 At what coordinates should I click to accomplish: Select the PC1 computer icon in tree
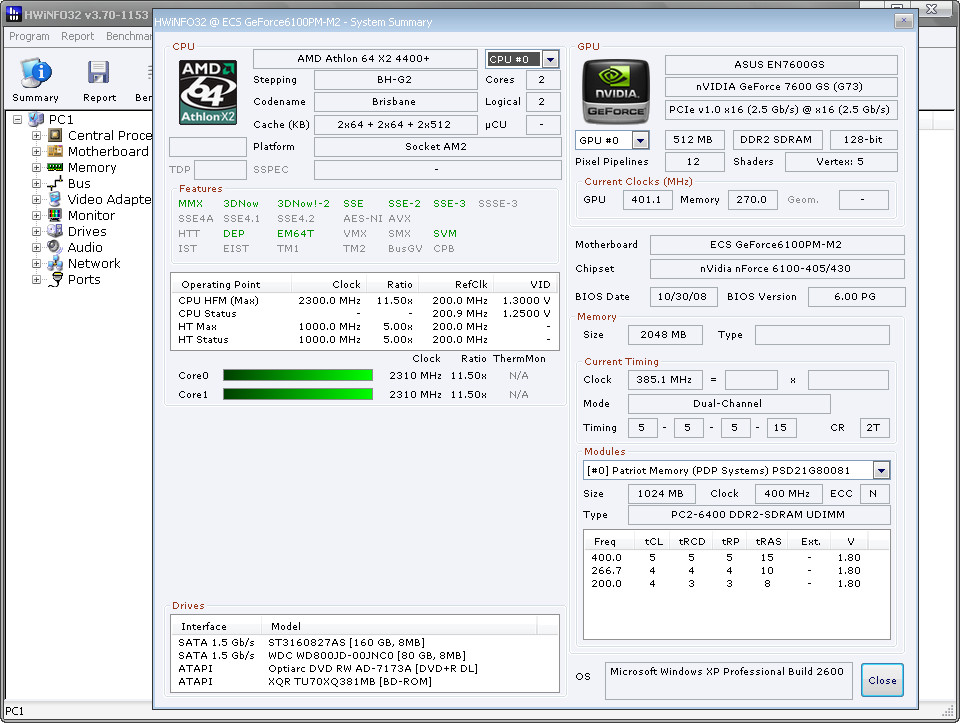pos(36,119)
